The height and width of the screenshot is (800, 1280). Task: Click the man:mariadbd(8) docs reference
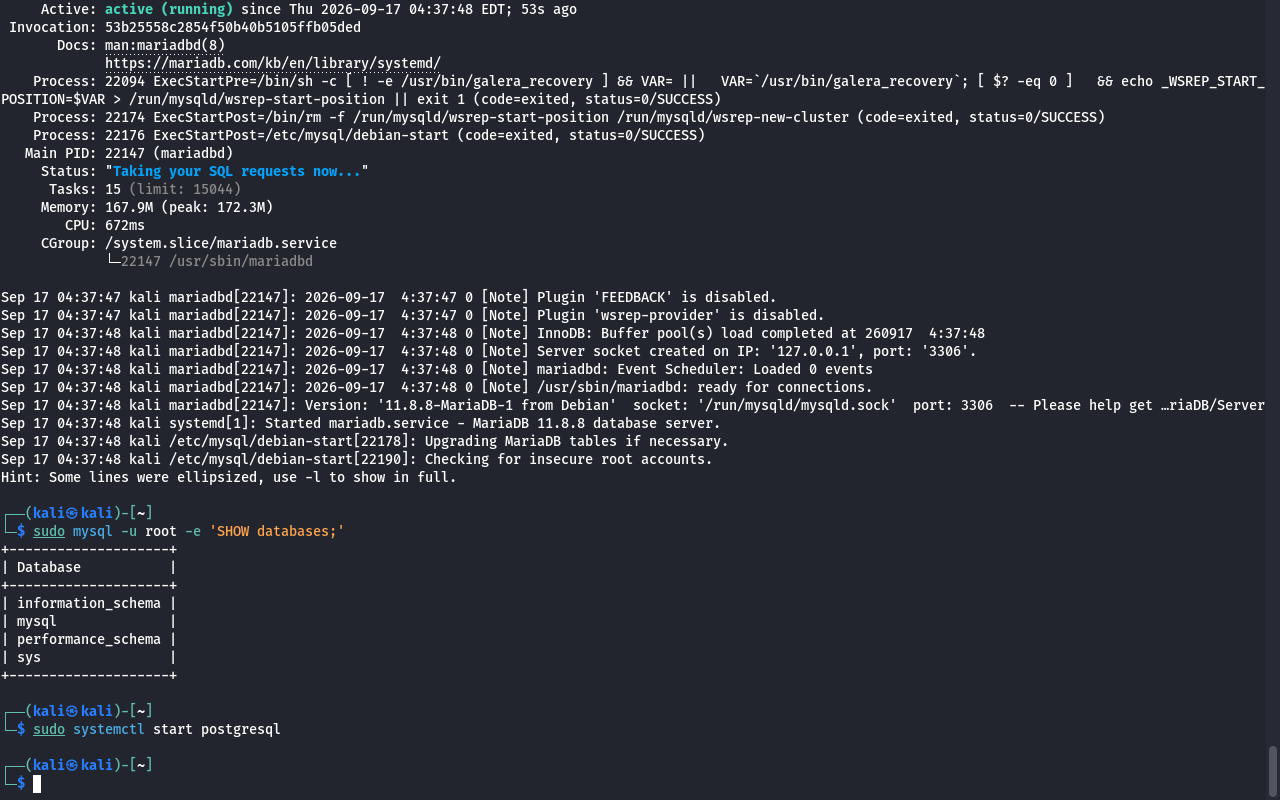pos(165,45)
